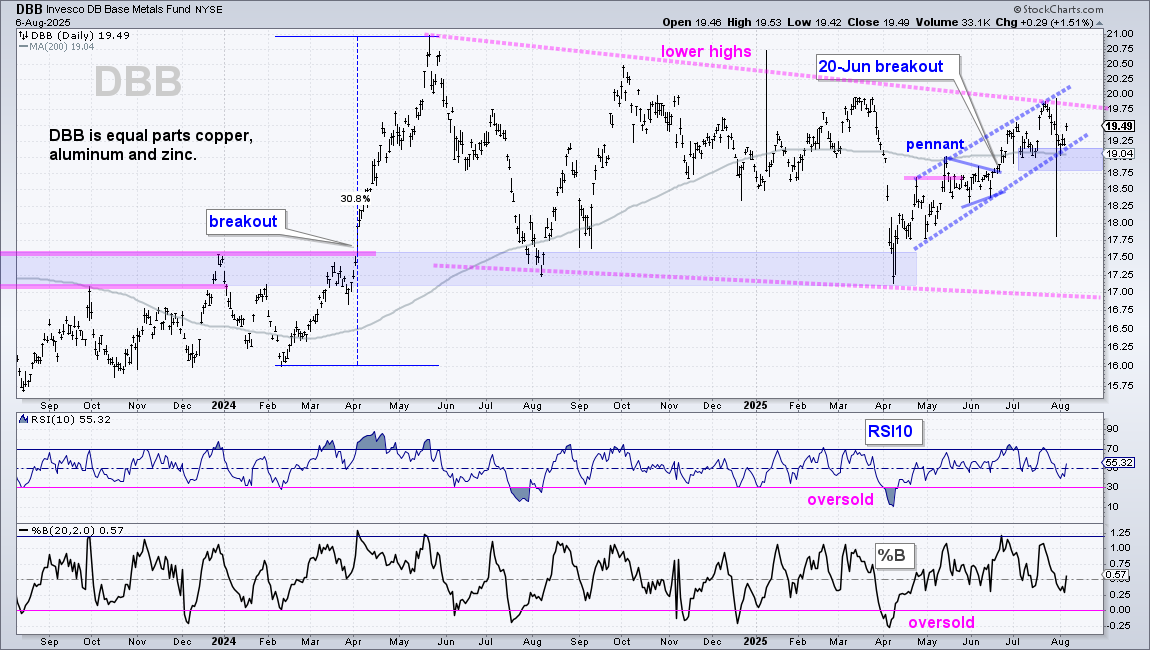Click the '2024' label on price chart axis
Image resolution: width=1150 pixels, height=650 pixels.
(224, 406)
